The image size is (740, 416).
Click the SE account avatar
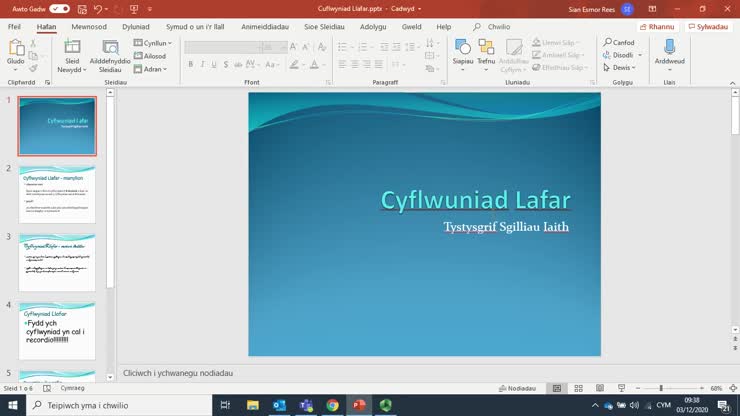coord(627,9)
